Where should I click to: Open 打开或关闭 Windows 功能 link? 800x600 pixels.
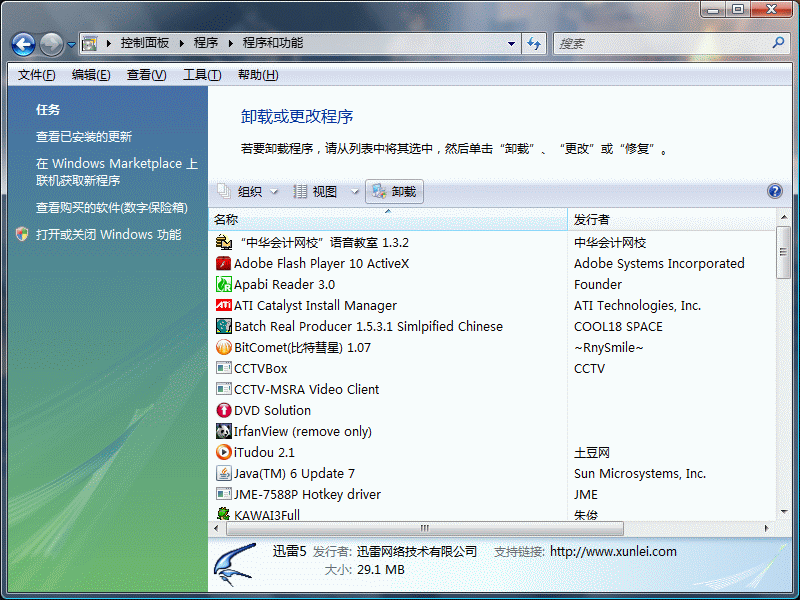(109, 235)
